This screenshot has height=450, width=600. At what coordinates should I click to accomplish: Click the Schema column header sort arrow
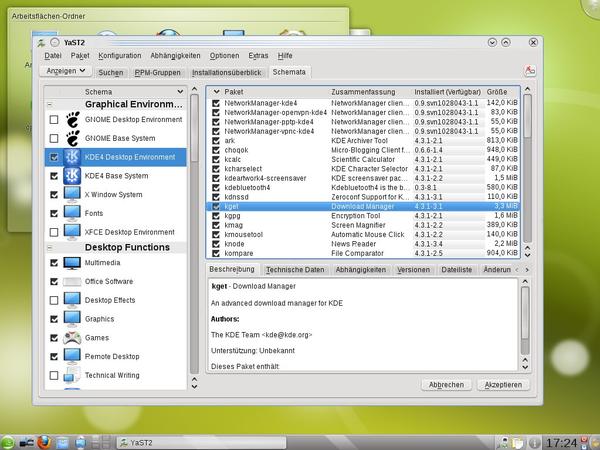[x=180, y=92]
